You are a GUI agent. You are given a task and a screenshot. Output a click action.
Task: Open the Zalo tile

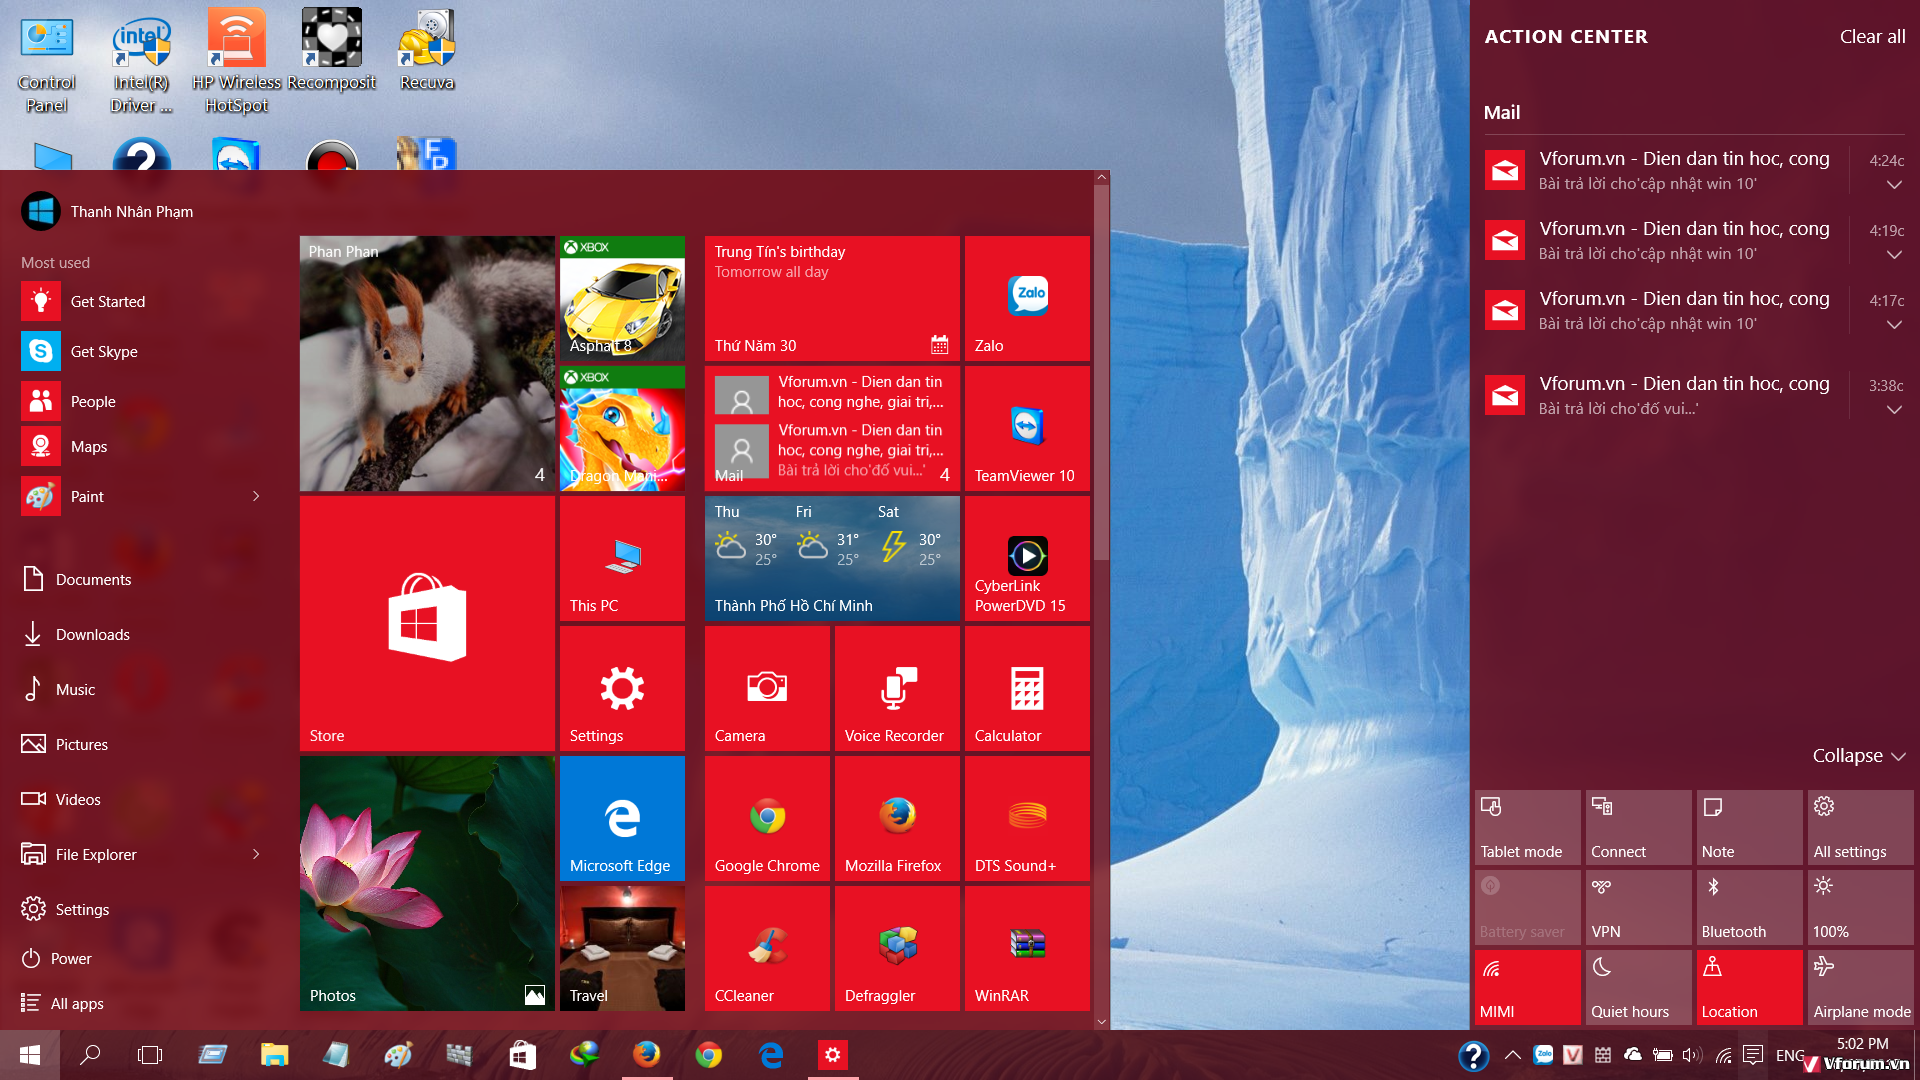(x=1027, y=298)
